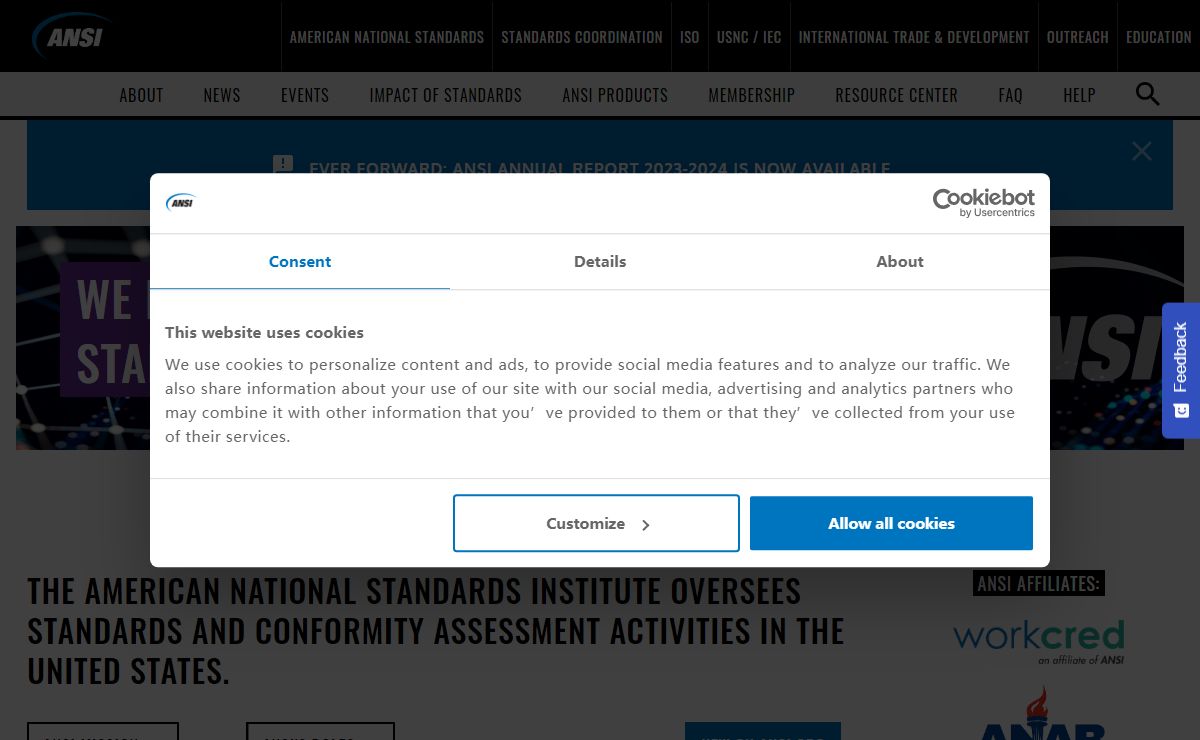Click the Customize button
This screenshot has width=1200, height=740.
[x=596, y=523]
